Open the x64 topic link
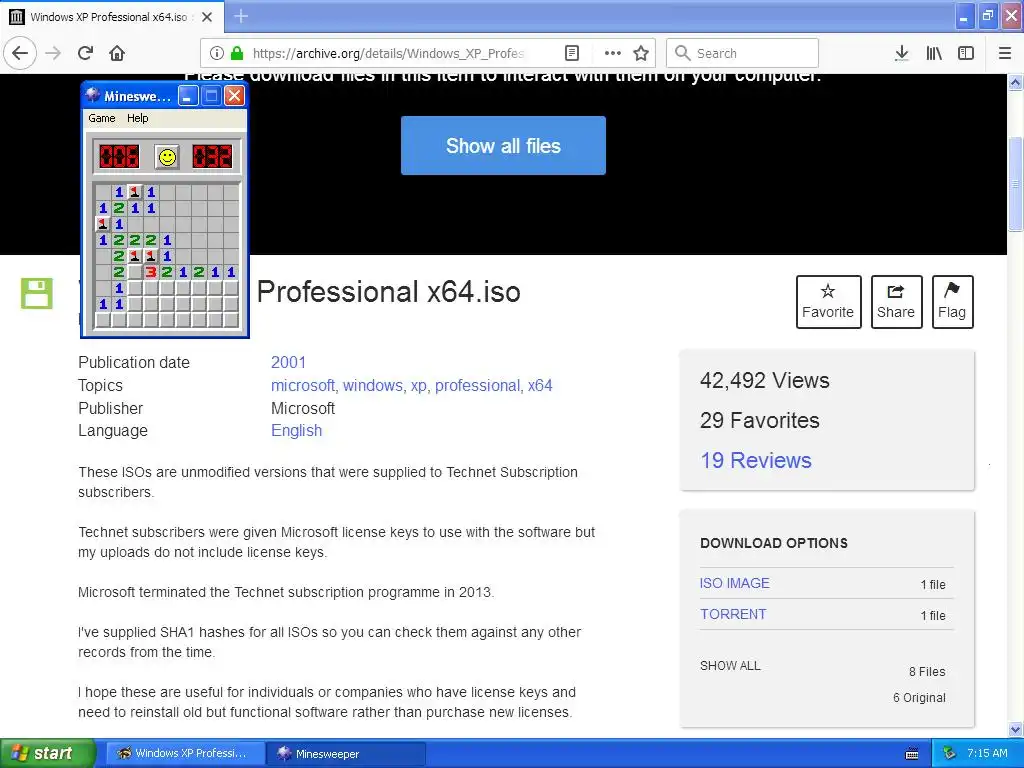The width and height of the screenshot is (1024, 768). click(540, 385)
